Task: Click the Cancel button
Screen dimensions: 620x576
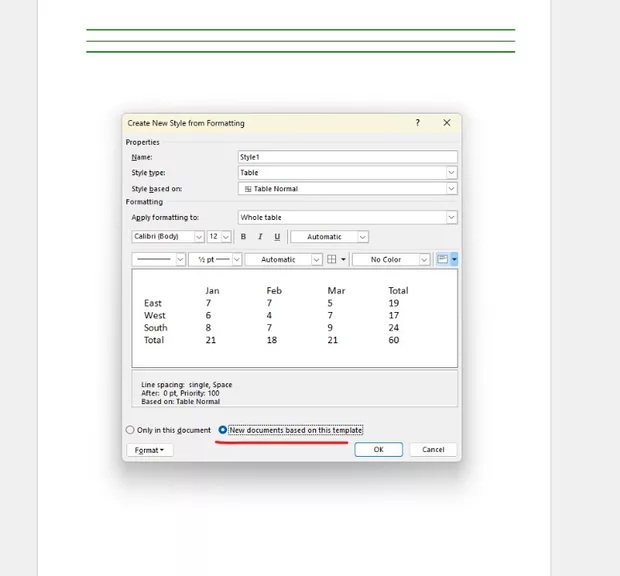Action: [x=433, y=450]
